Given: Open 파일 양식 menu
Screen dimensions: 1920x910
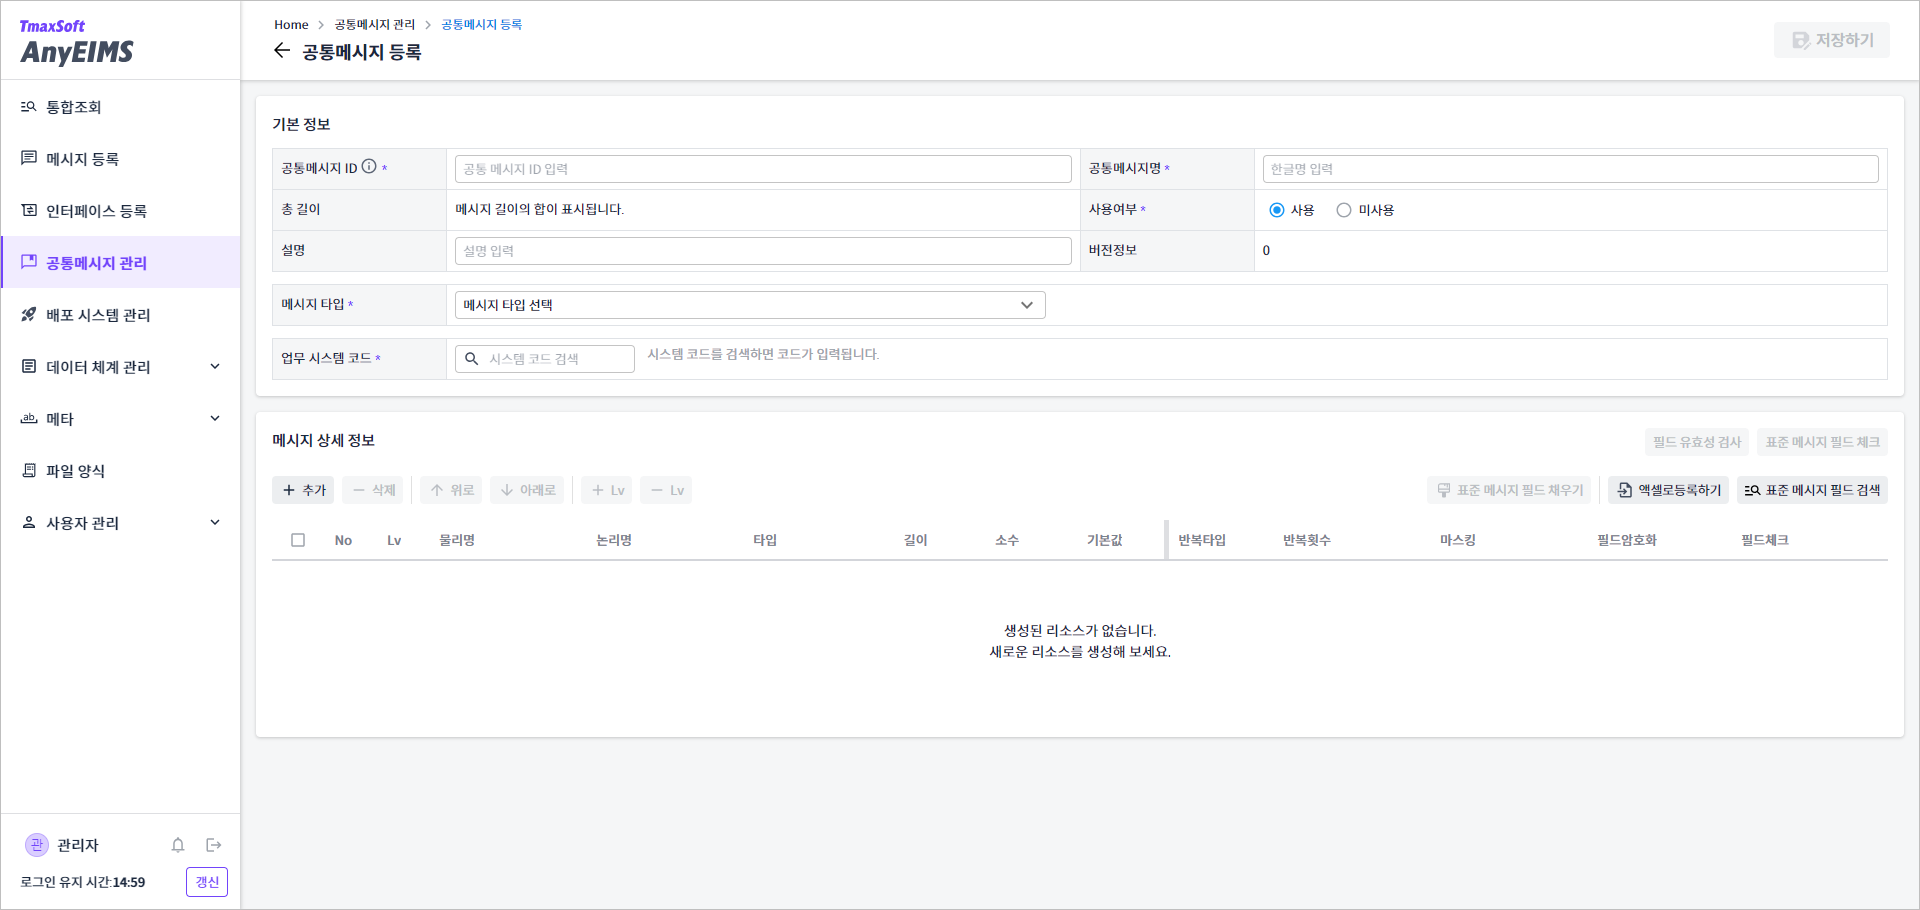Looking at the screenshot, I should 120,471.
